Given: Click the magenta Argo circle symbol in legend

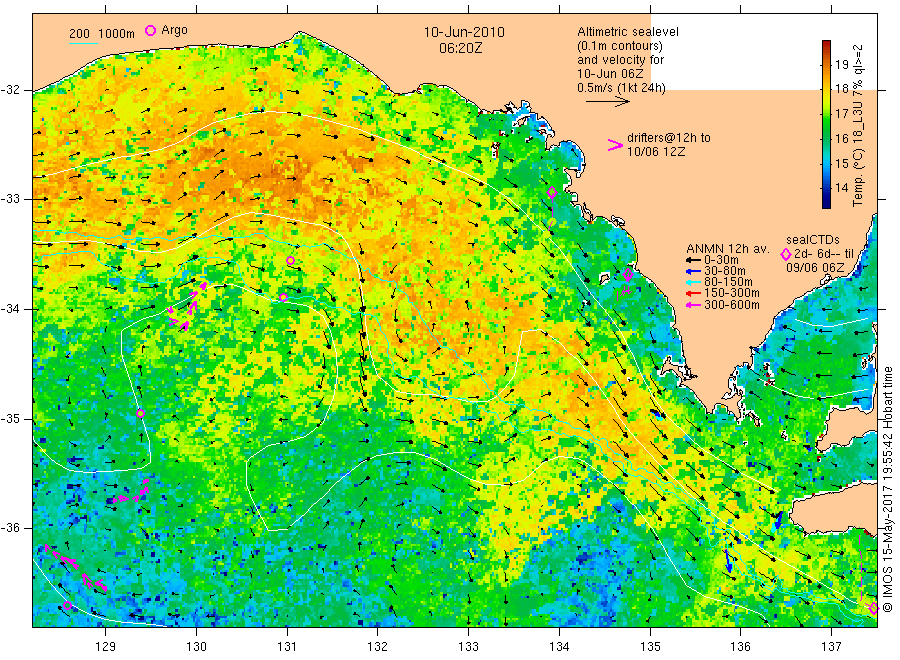Looking at the screenshot, I should (150, 31).
